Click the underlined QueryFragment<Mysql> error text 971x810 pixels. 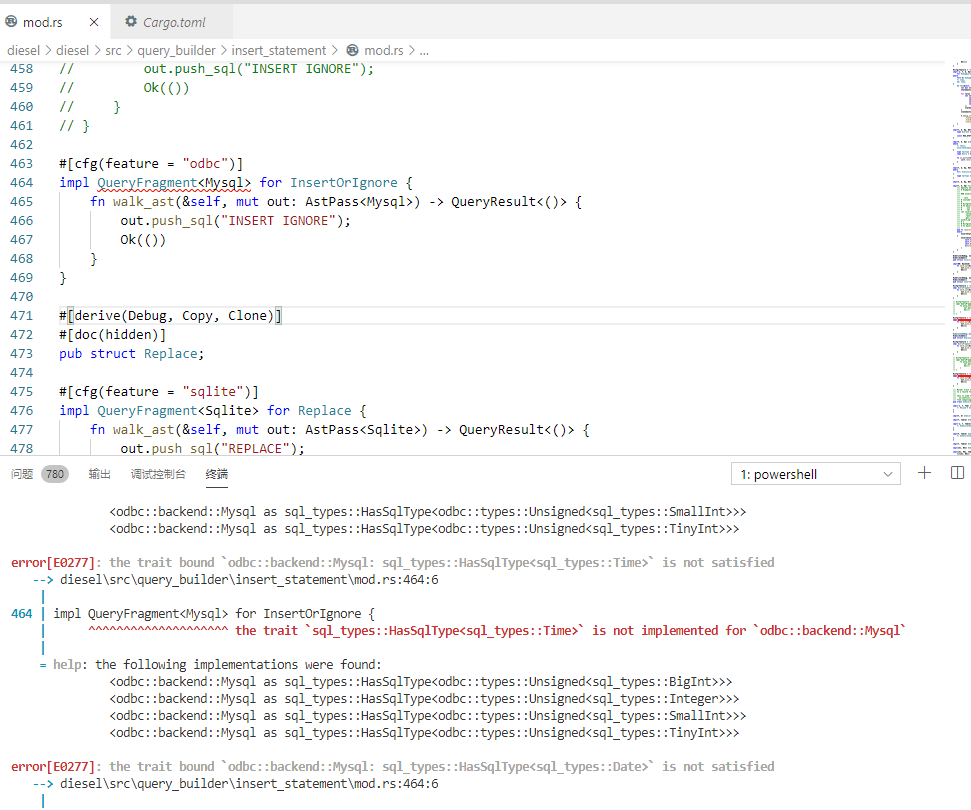point(174,183)
